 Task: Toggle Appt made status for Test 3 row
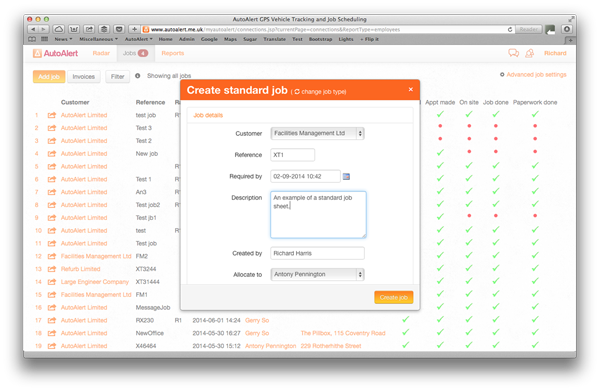click(440, 126)
